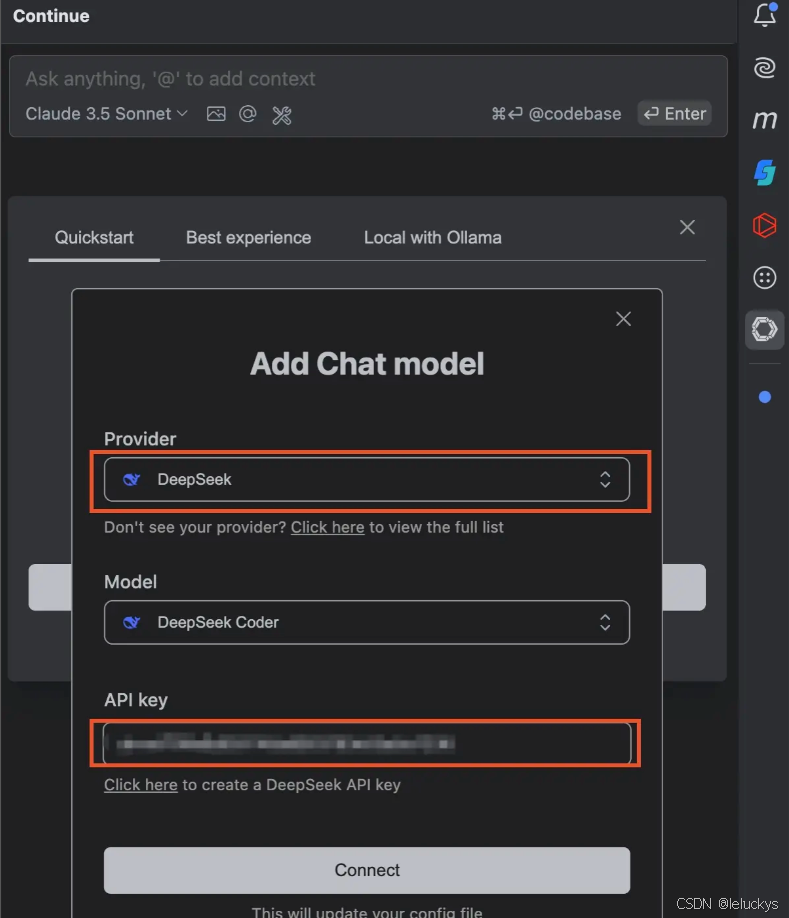
Task: Open the Claude 3.5 Sonnet model selector
Action: [x=107, y=114]
